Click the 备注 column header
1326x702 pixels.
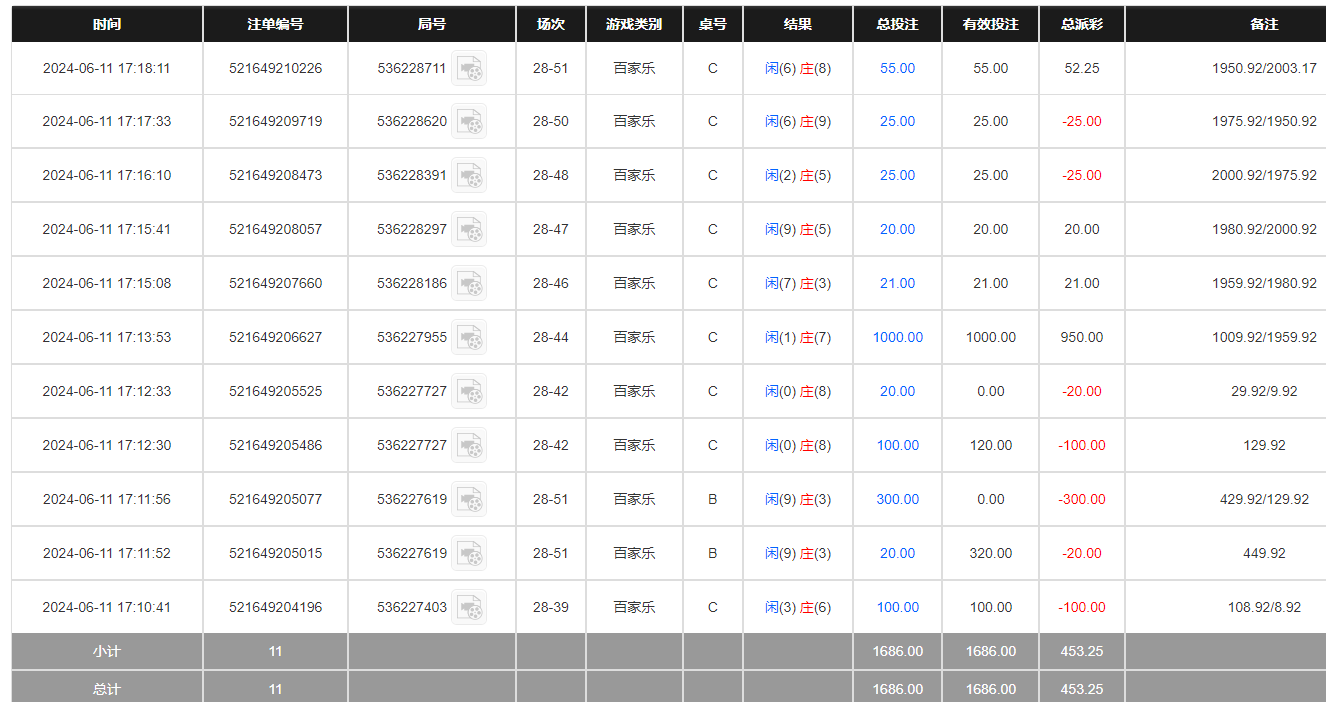click(1264, 24)
